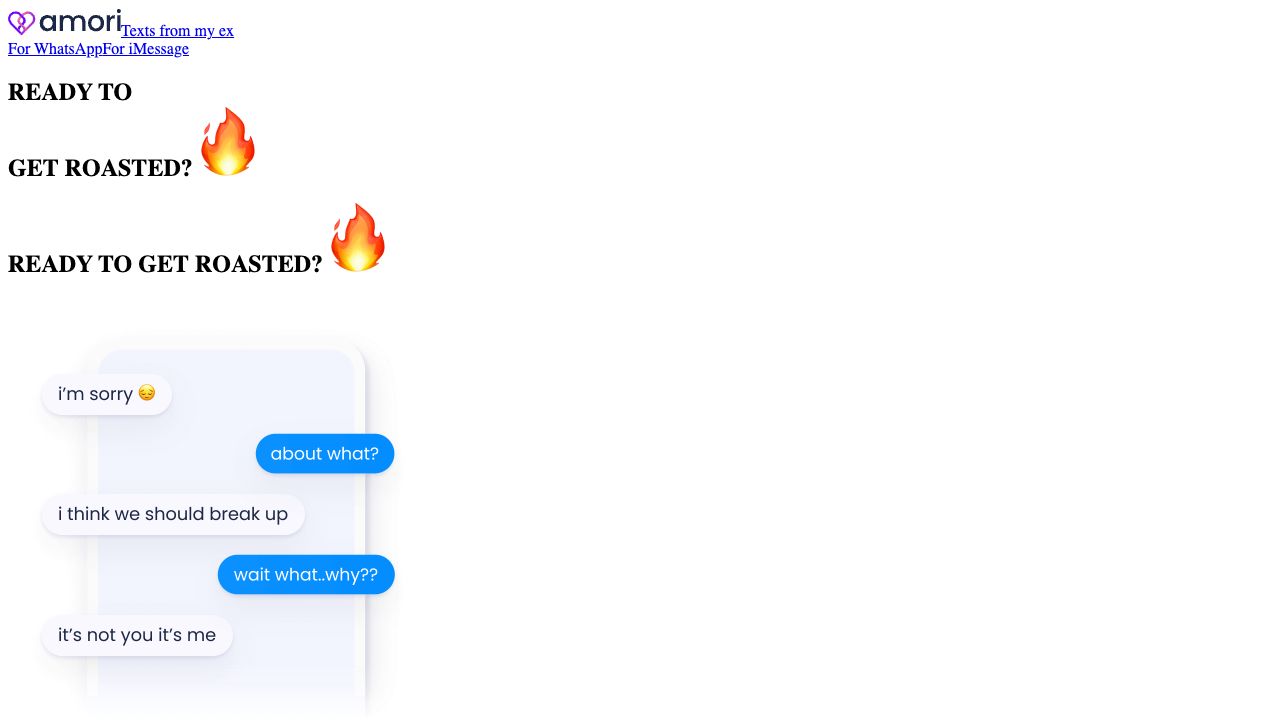The image size is (1280, 720).
Task: Open the Texts from my ex link
Action: (177, 30)
